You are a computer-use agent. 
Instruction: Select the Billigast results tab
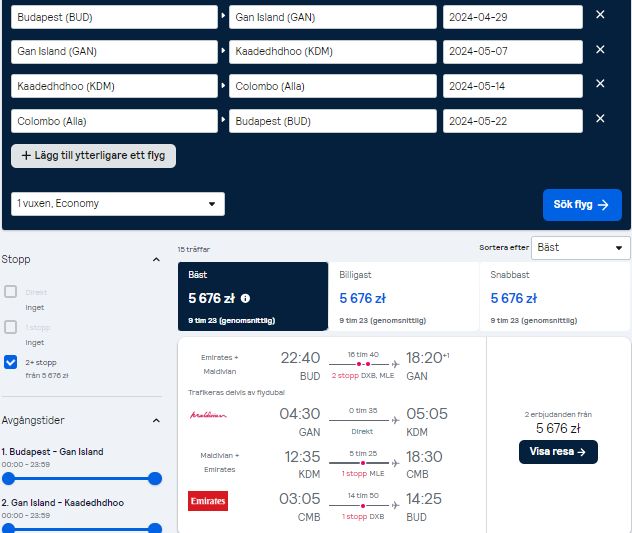point(404,296)
